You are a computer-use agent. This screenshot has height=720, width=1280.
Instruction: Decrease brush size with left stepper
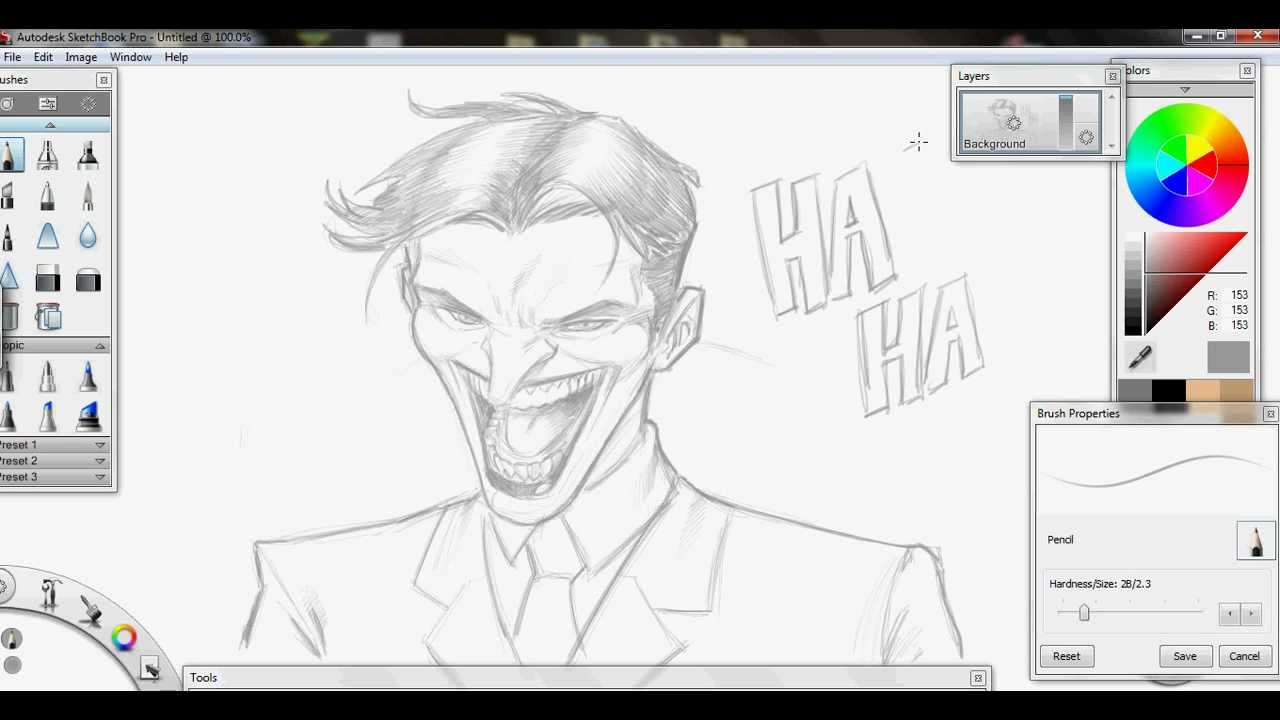pyautogui.click(x=1230, y=614)
